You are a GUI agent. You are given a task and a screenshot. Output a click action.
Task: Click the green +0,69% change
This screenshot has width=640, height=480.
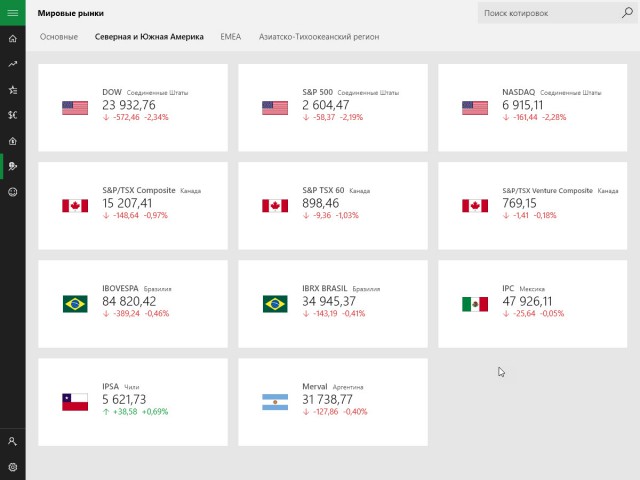(x=155, y=412)
